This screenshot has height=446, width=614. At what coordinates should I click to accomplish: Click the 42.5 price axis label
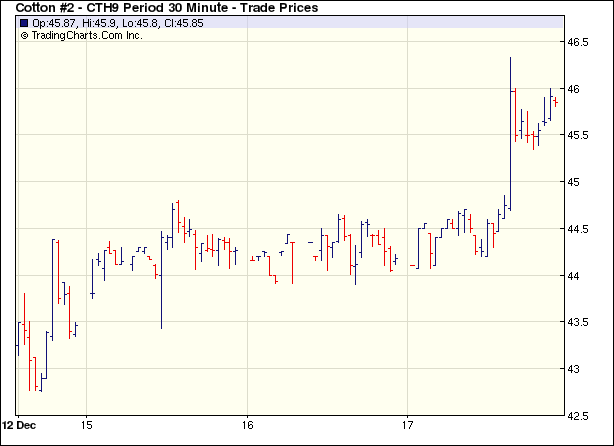pyautogui.click(x=581, y=415)
